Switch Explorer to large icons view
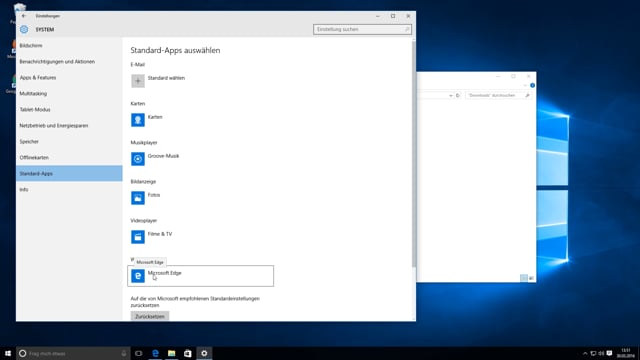640x360 pixels. tap(531, 278)
